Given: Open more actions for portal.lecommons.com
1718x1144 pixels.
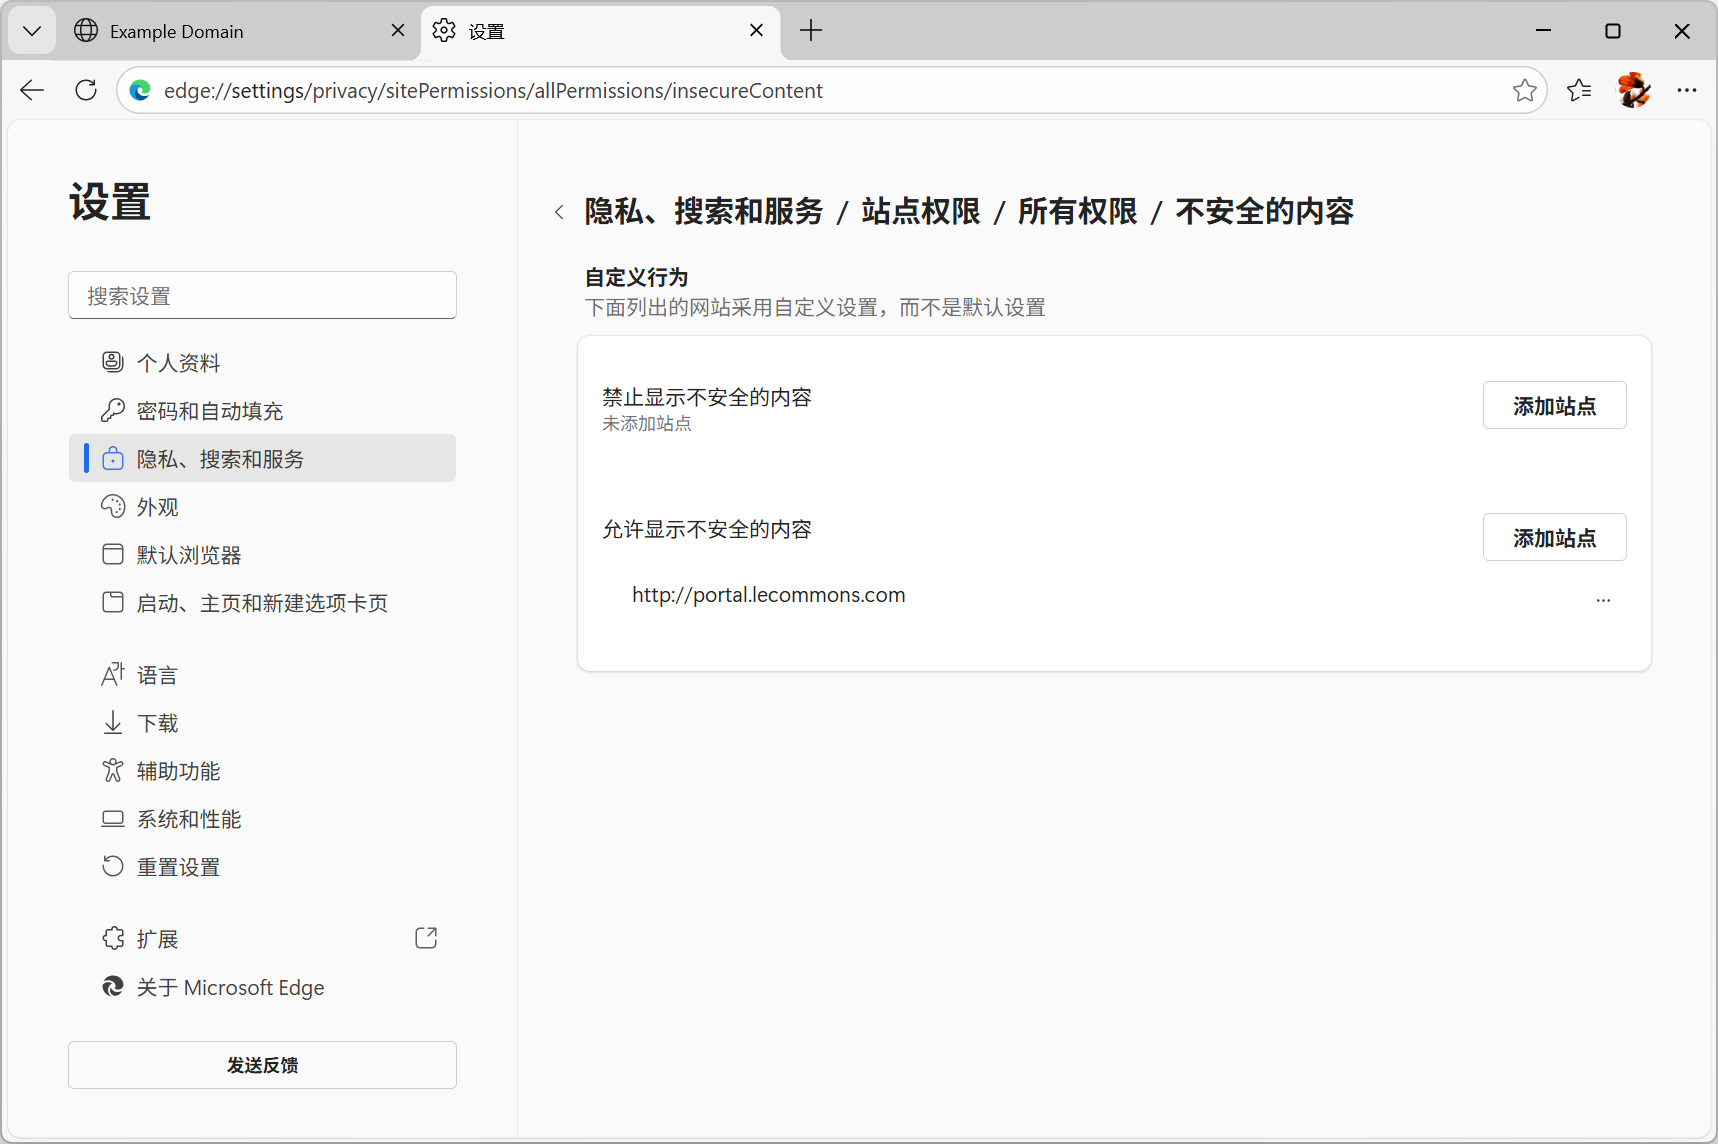Looking at the screenshot, I should click(1603, 599).
